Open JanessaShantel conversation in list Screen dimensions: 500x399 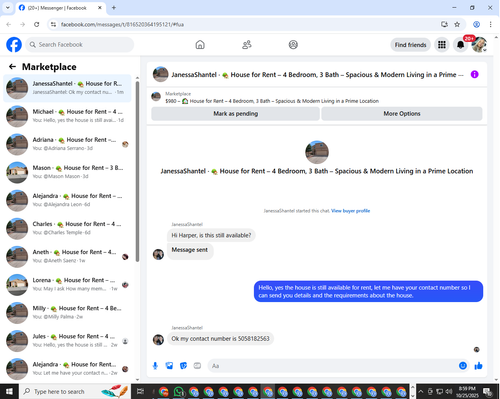click(x=67, y=88)
